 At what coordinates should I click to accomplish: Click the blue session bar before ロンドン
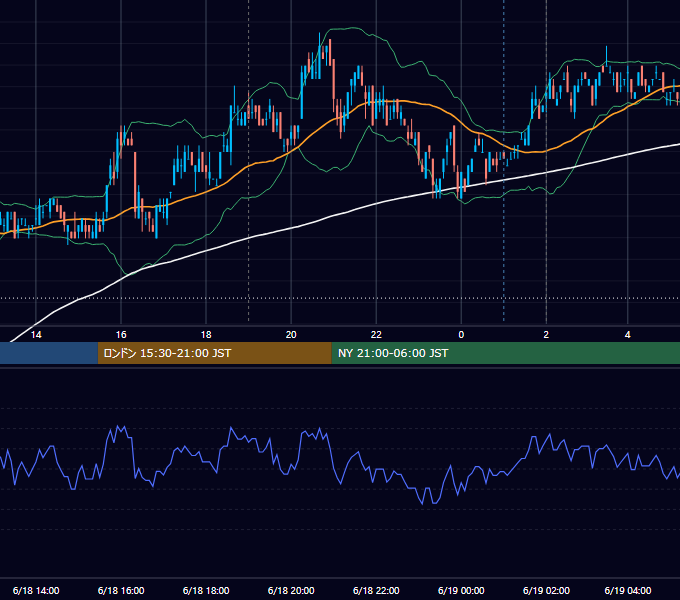pyautogui.click(x=49, y=353)
